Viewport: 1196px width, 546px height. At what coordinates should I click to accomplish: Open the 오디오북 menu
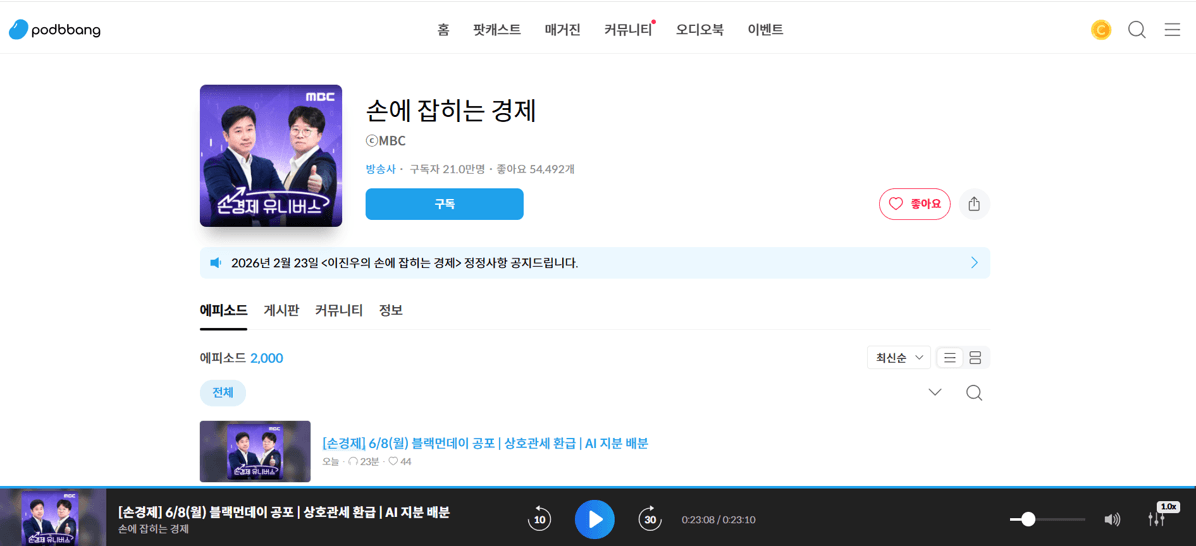pos(700,31)
